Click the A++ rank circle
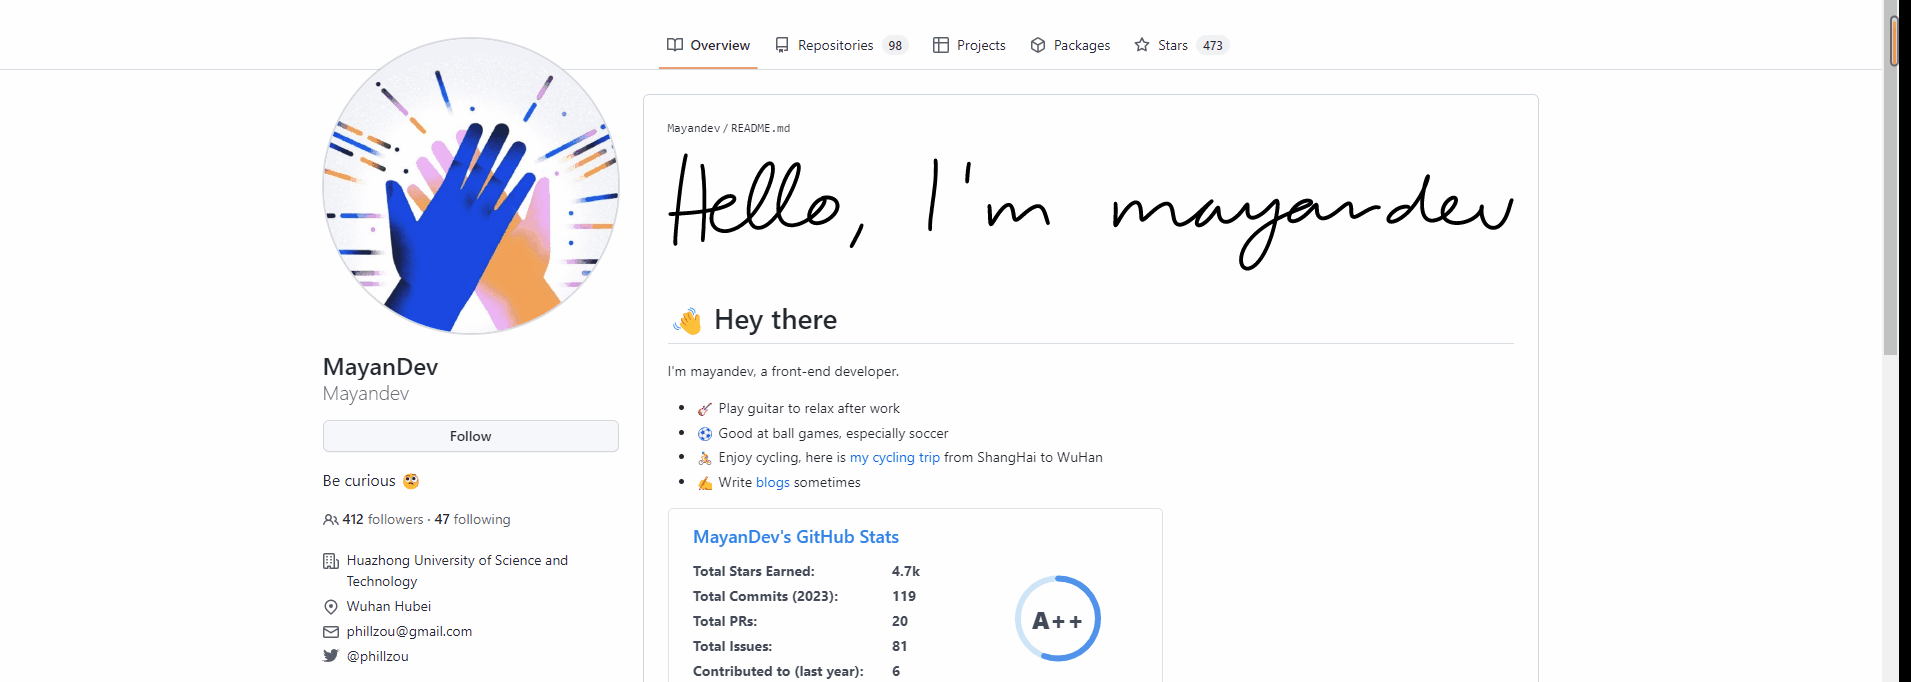The height and width of the screenshot is (682, 1911). [x=1057, y=618]
